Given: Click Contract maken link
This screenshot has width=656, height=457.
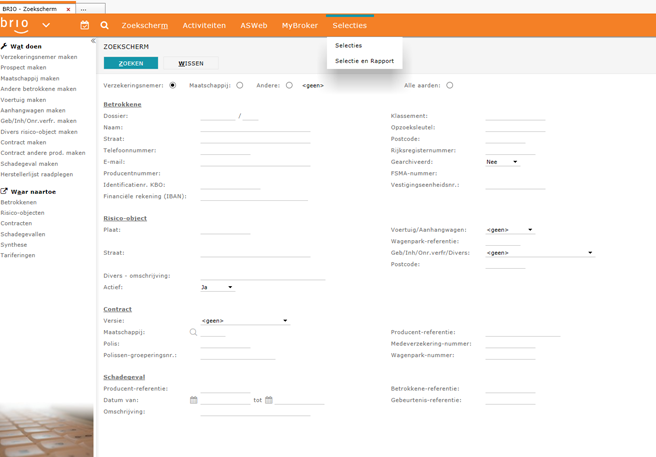Looking at the screenshot, I should click(x=23, y=142).
